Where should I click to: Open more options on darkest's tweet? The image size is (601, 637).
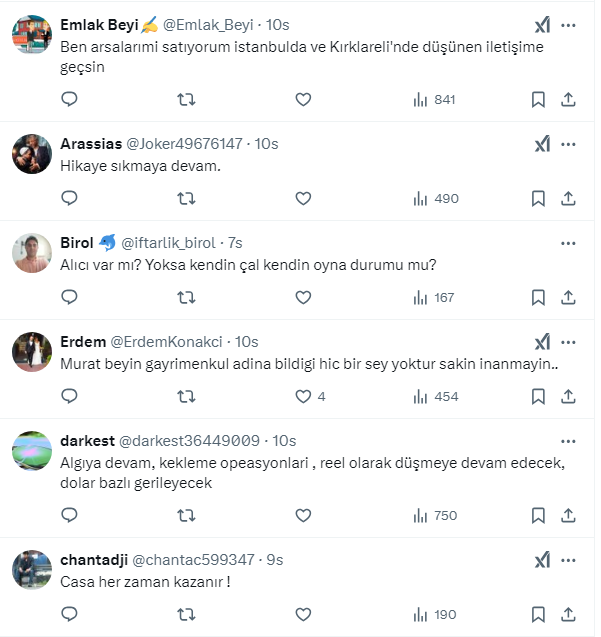568,441
